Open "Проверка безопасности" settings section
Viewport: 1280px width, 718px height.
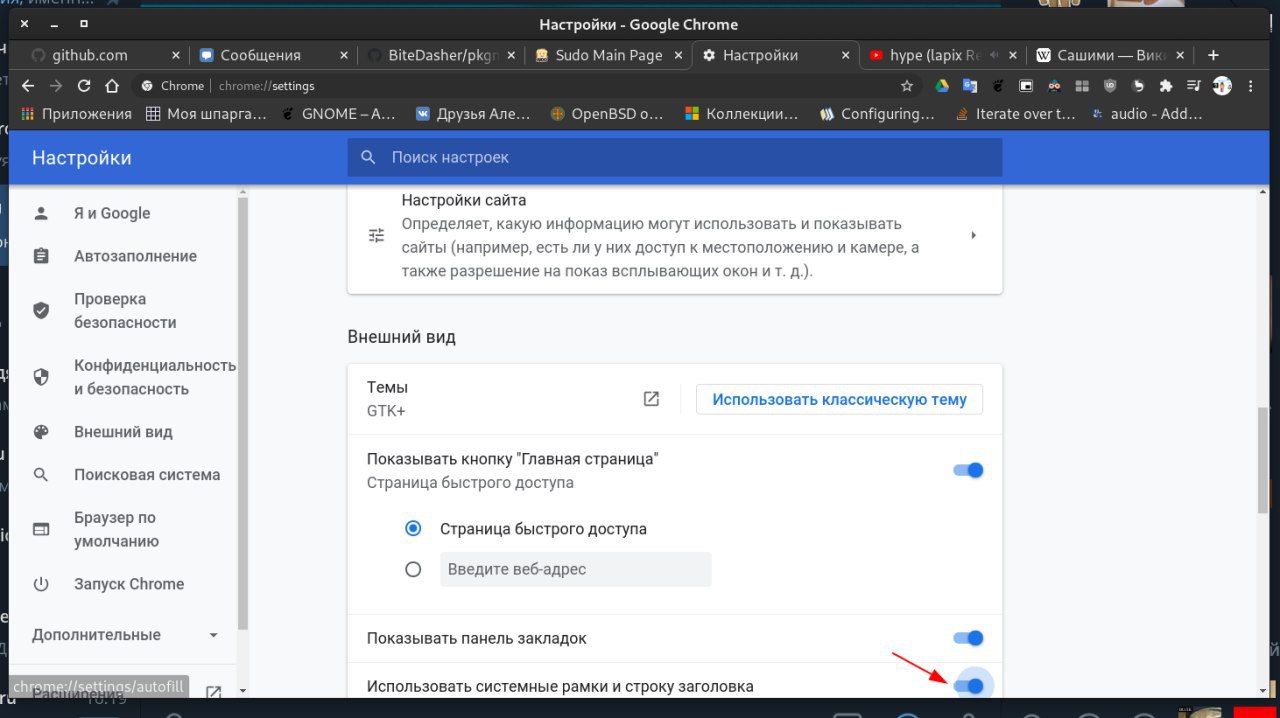[125, 311]
